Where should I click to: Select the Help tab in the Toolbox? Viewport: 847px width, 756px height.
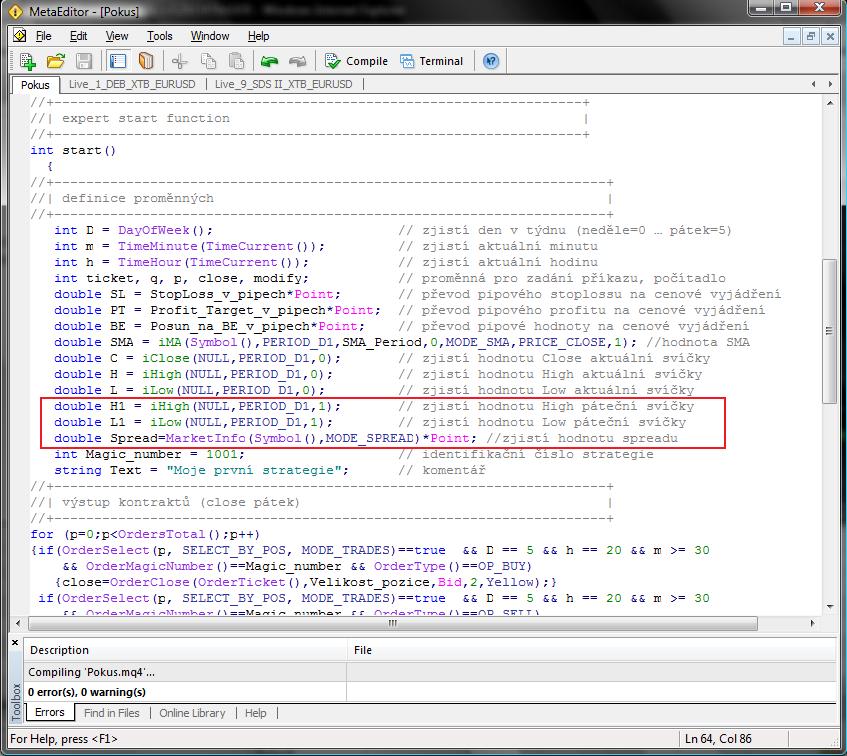(x=256, y=713)
